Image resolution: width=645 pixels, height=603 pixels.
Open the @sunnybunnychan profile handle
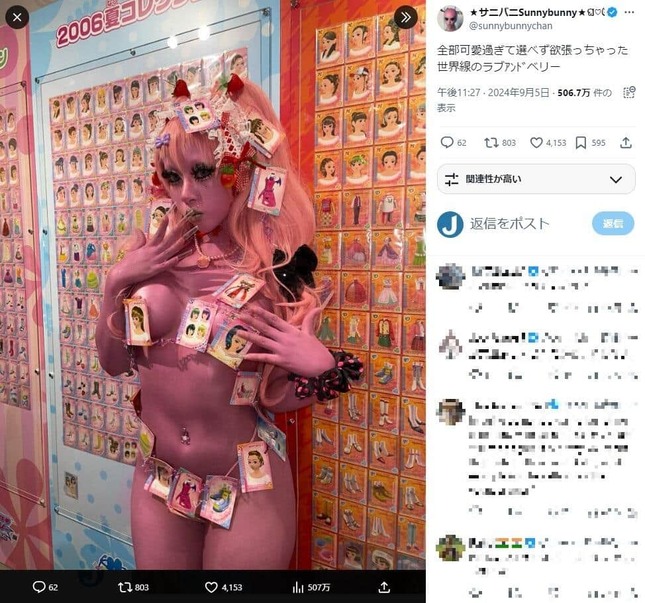coord(510,26)
